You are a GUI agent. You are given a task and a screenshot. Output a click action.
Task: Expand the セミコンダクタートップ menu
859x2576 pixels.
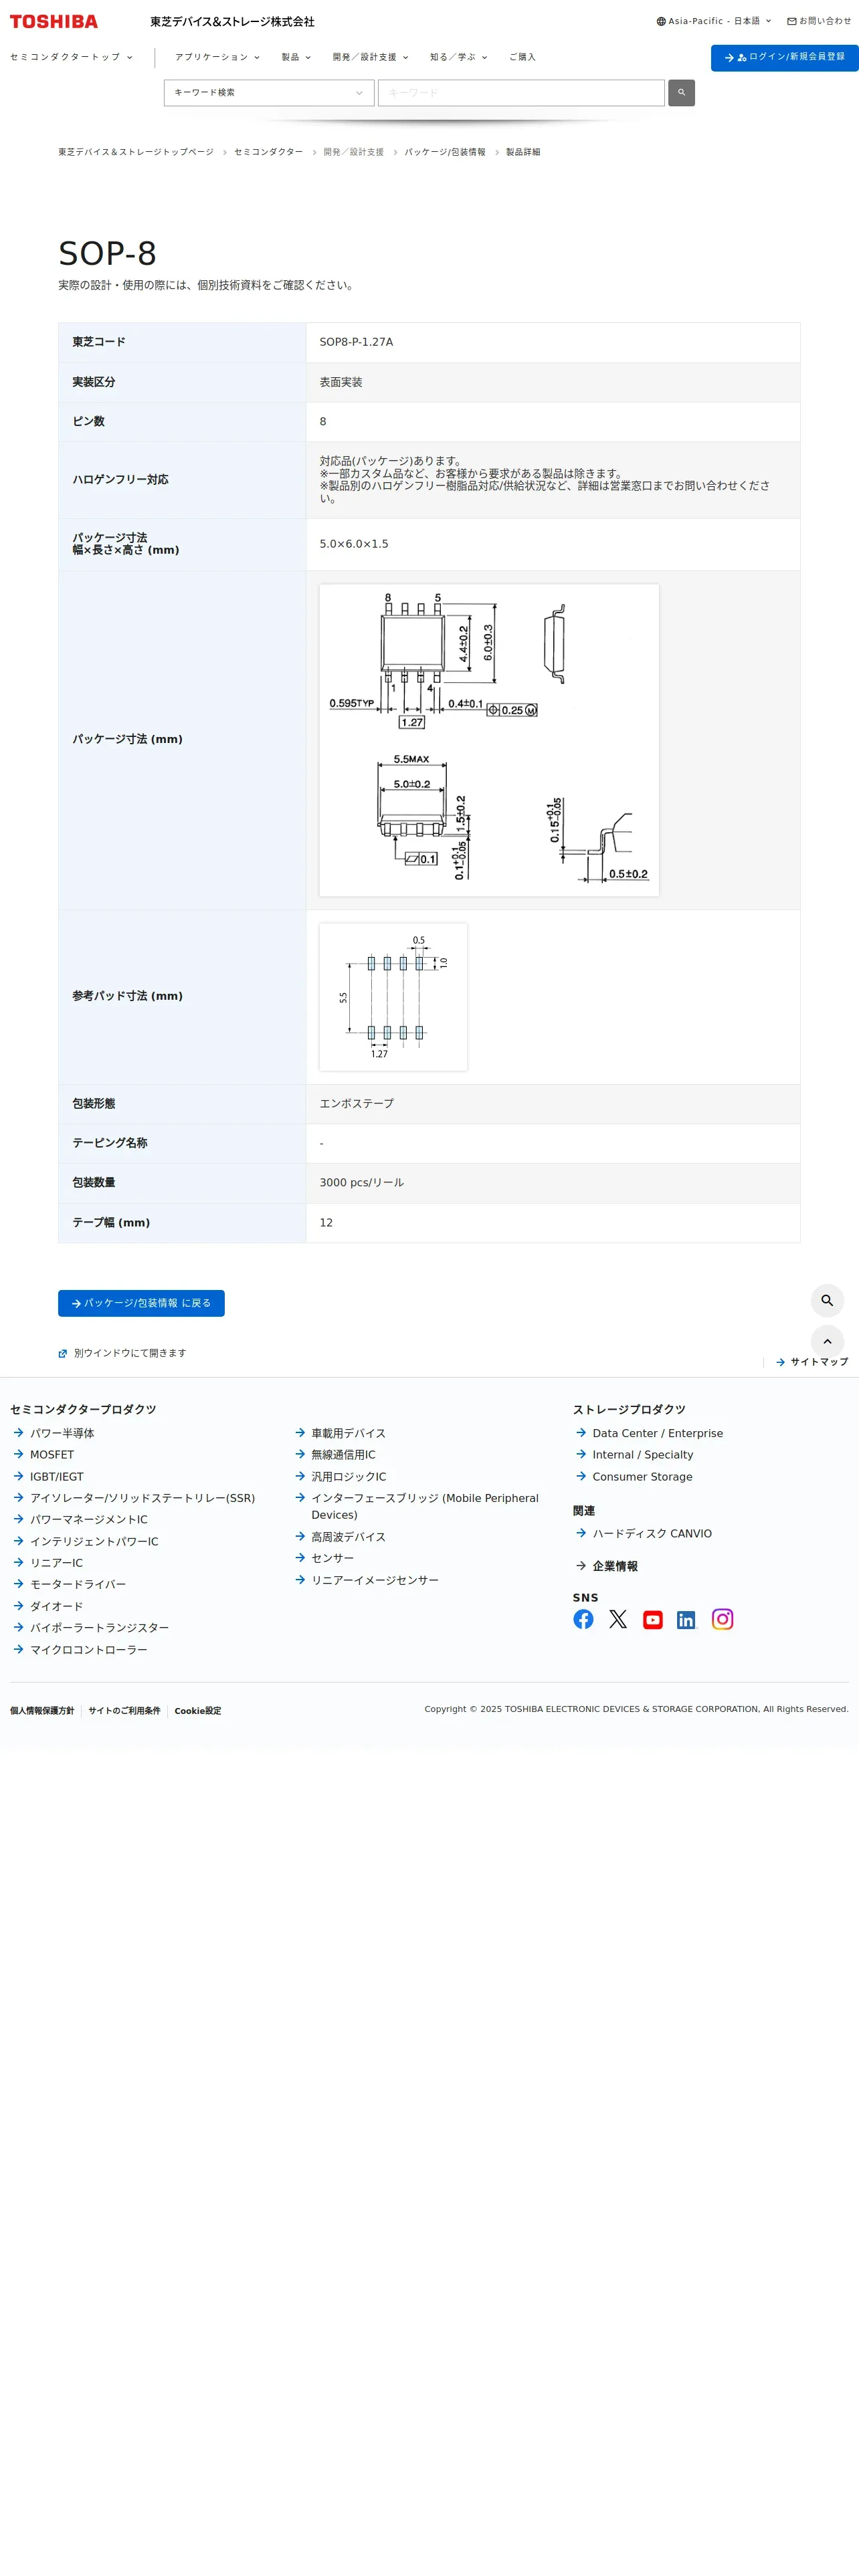(71, 57)
